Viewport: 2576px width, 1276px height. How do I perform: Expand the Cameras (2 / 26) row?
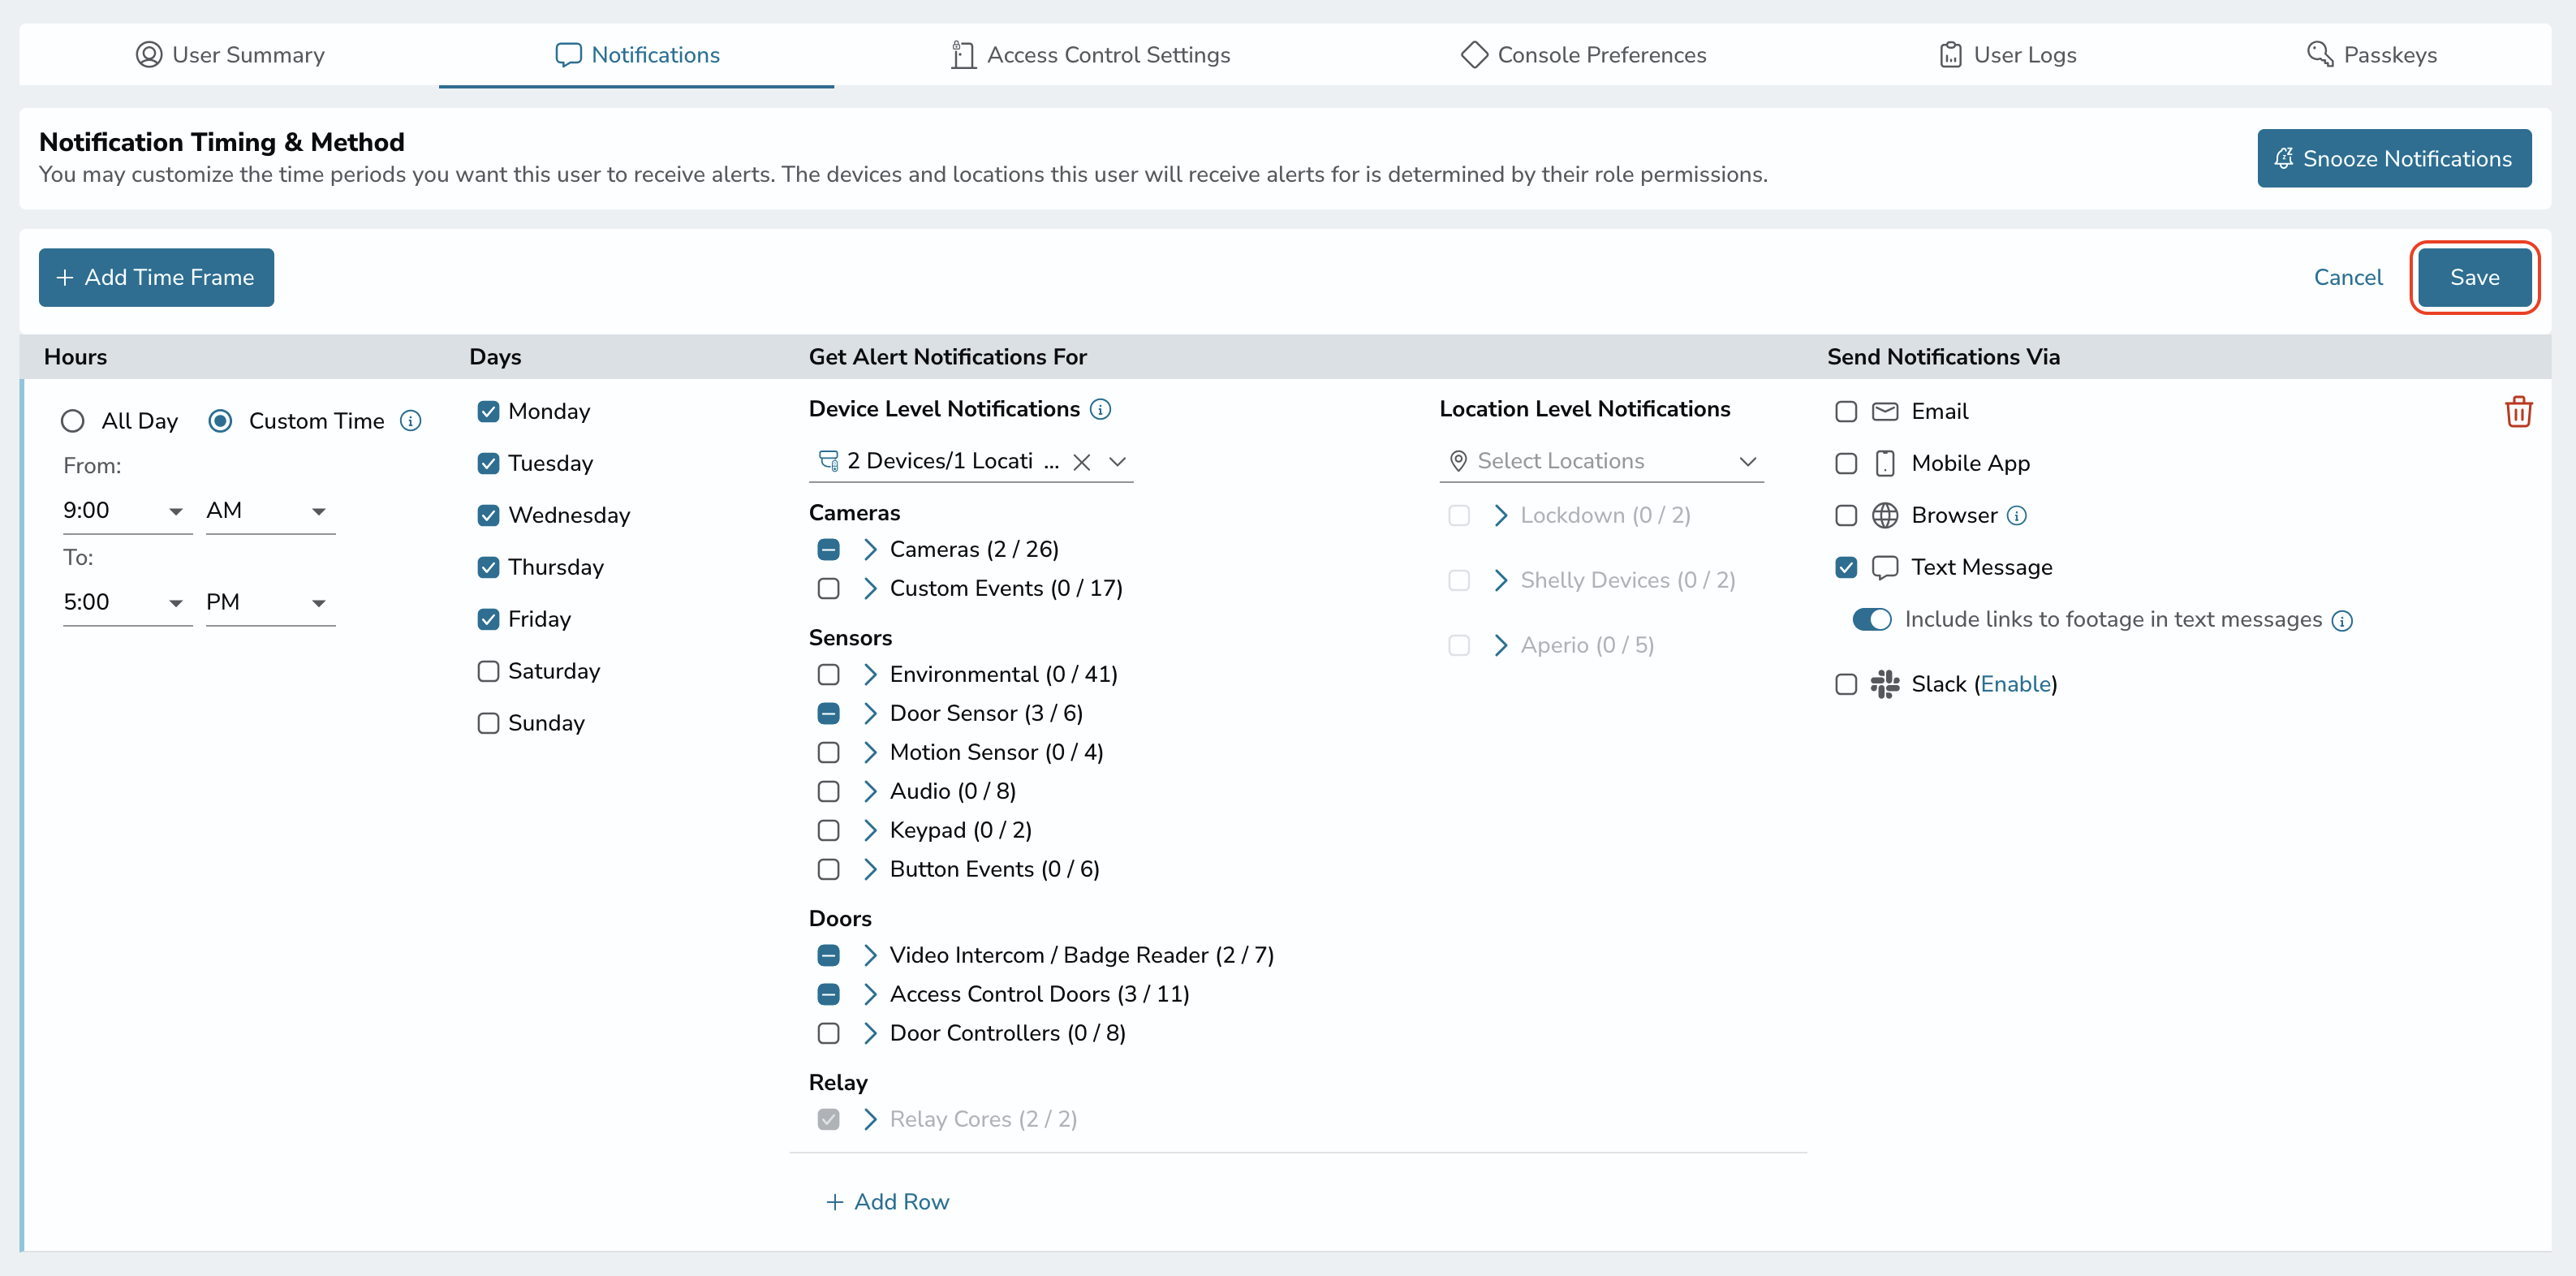pos(869,549)
